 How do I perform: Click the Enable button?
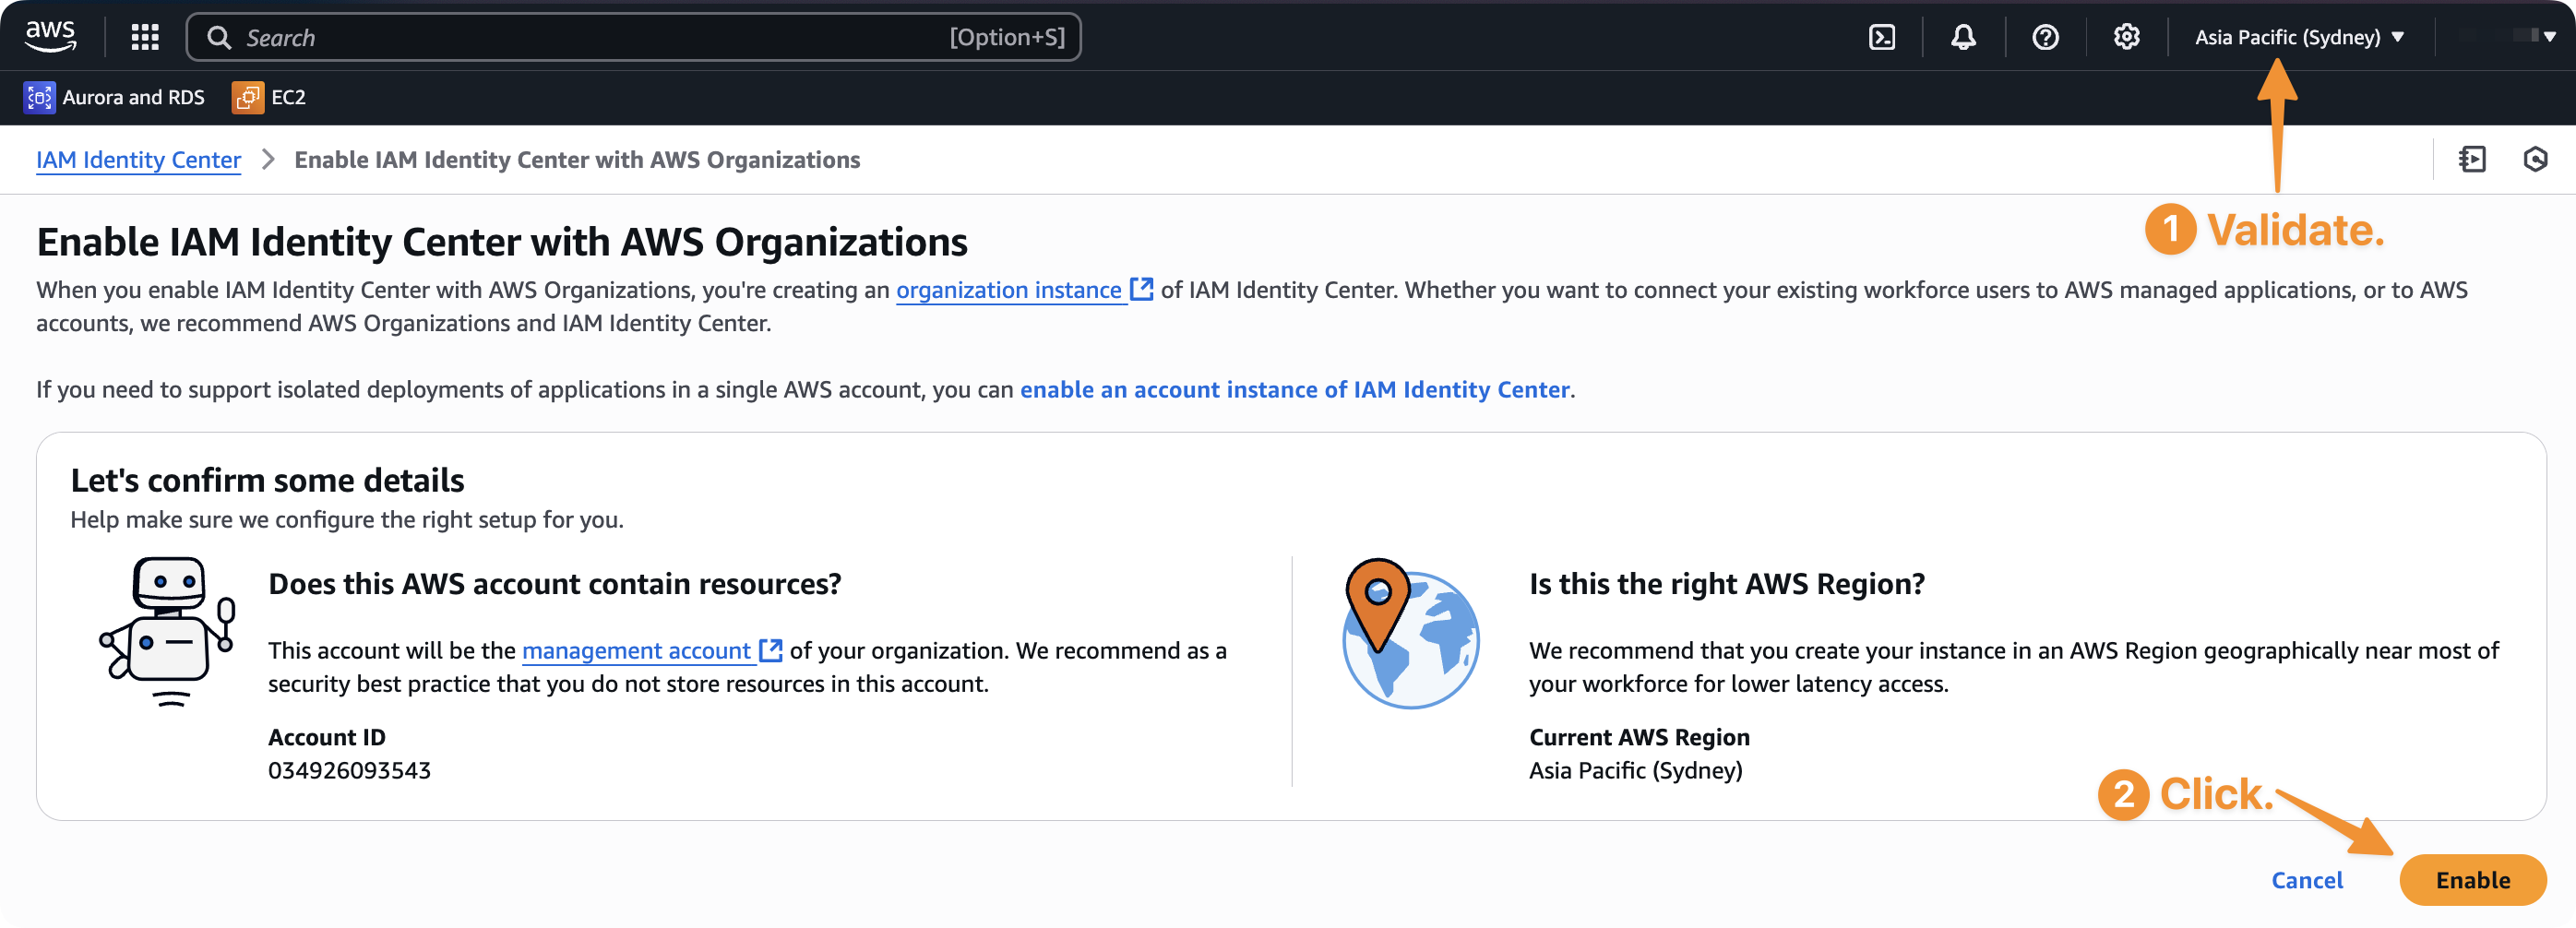click(2473, 880)
